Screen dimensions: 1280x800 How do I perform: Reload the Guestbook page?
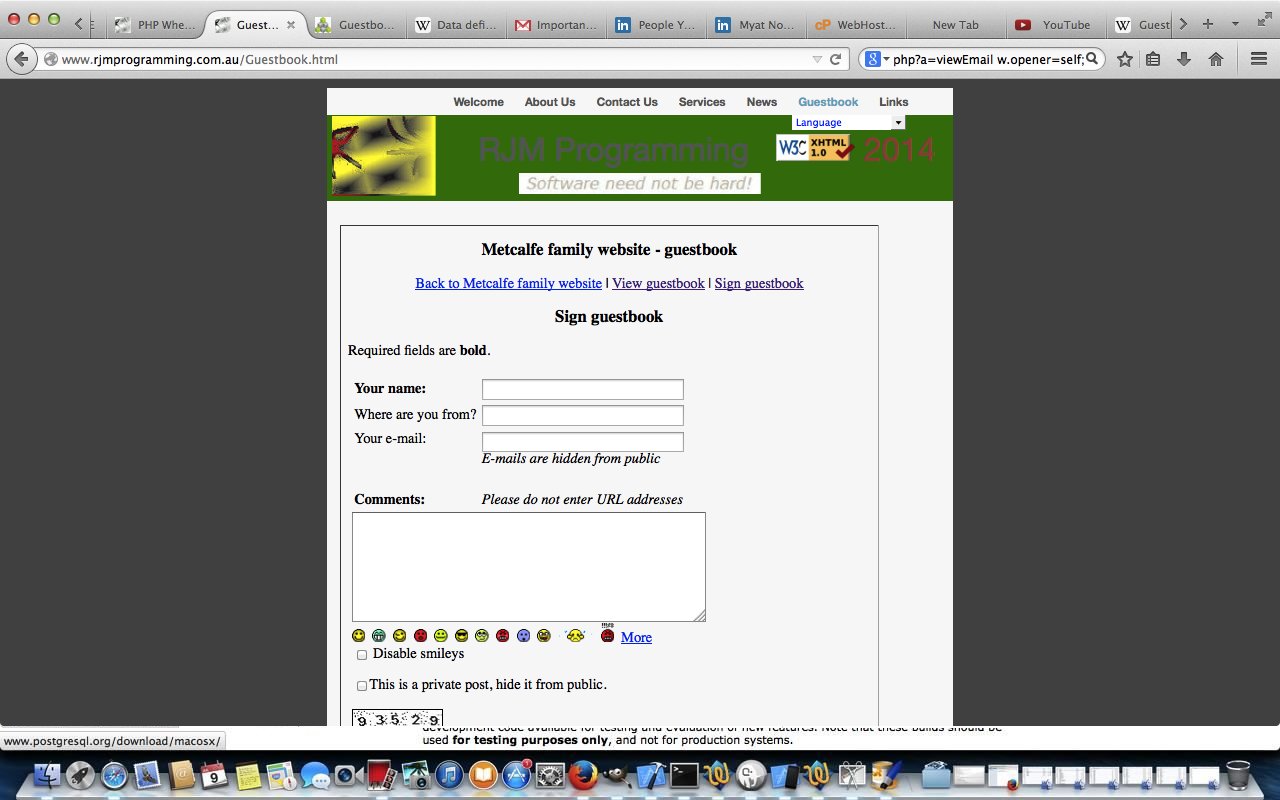click(835, 59)
